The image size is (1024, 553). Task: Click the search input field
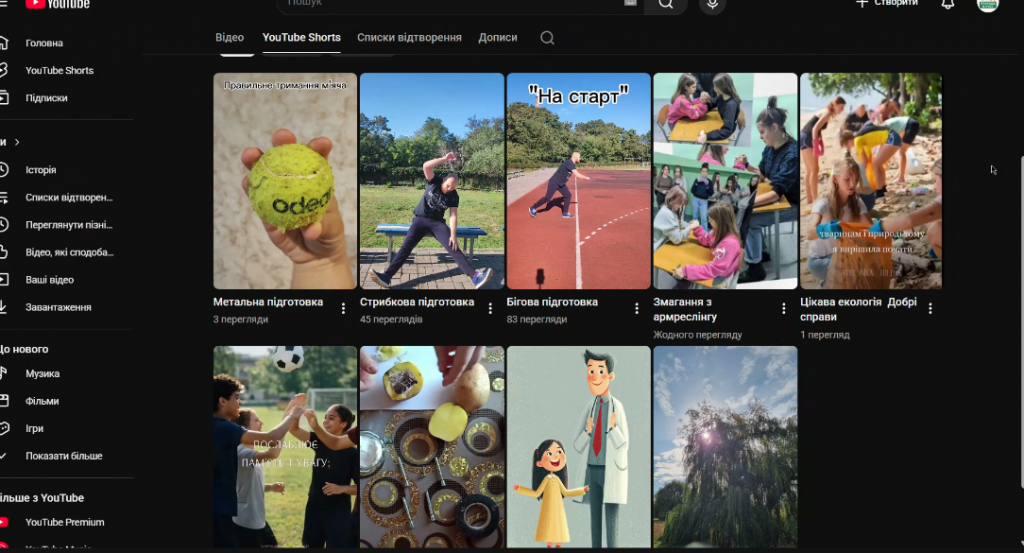(x=450, y=4)
